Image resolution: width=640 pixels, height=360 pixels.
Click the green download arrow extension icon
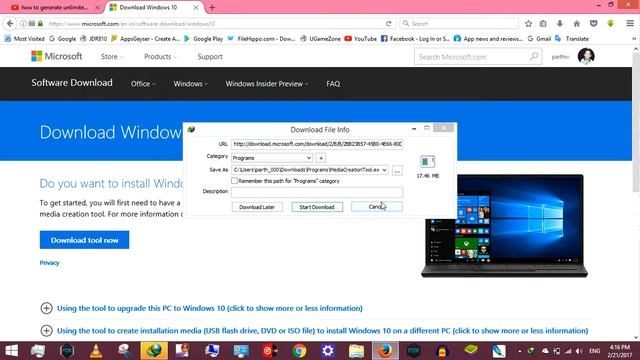click(x=611, y=24)
